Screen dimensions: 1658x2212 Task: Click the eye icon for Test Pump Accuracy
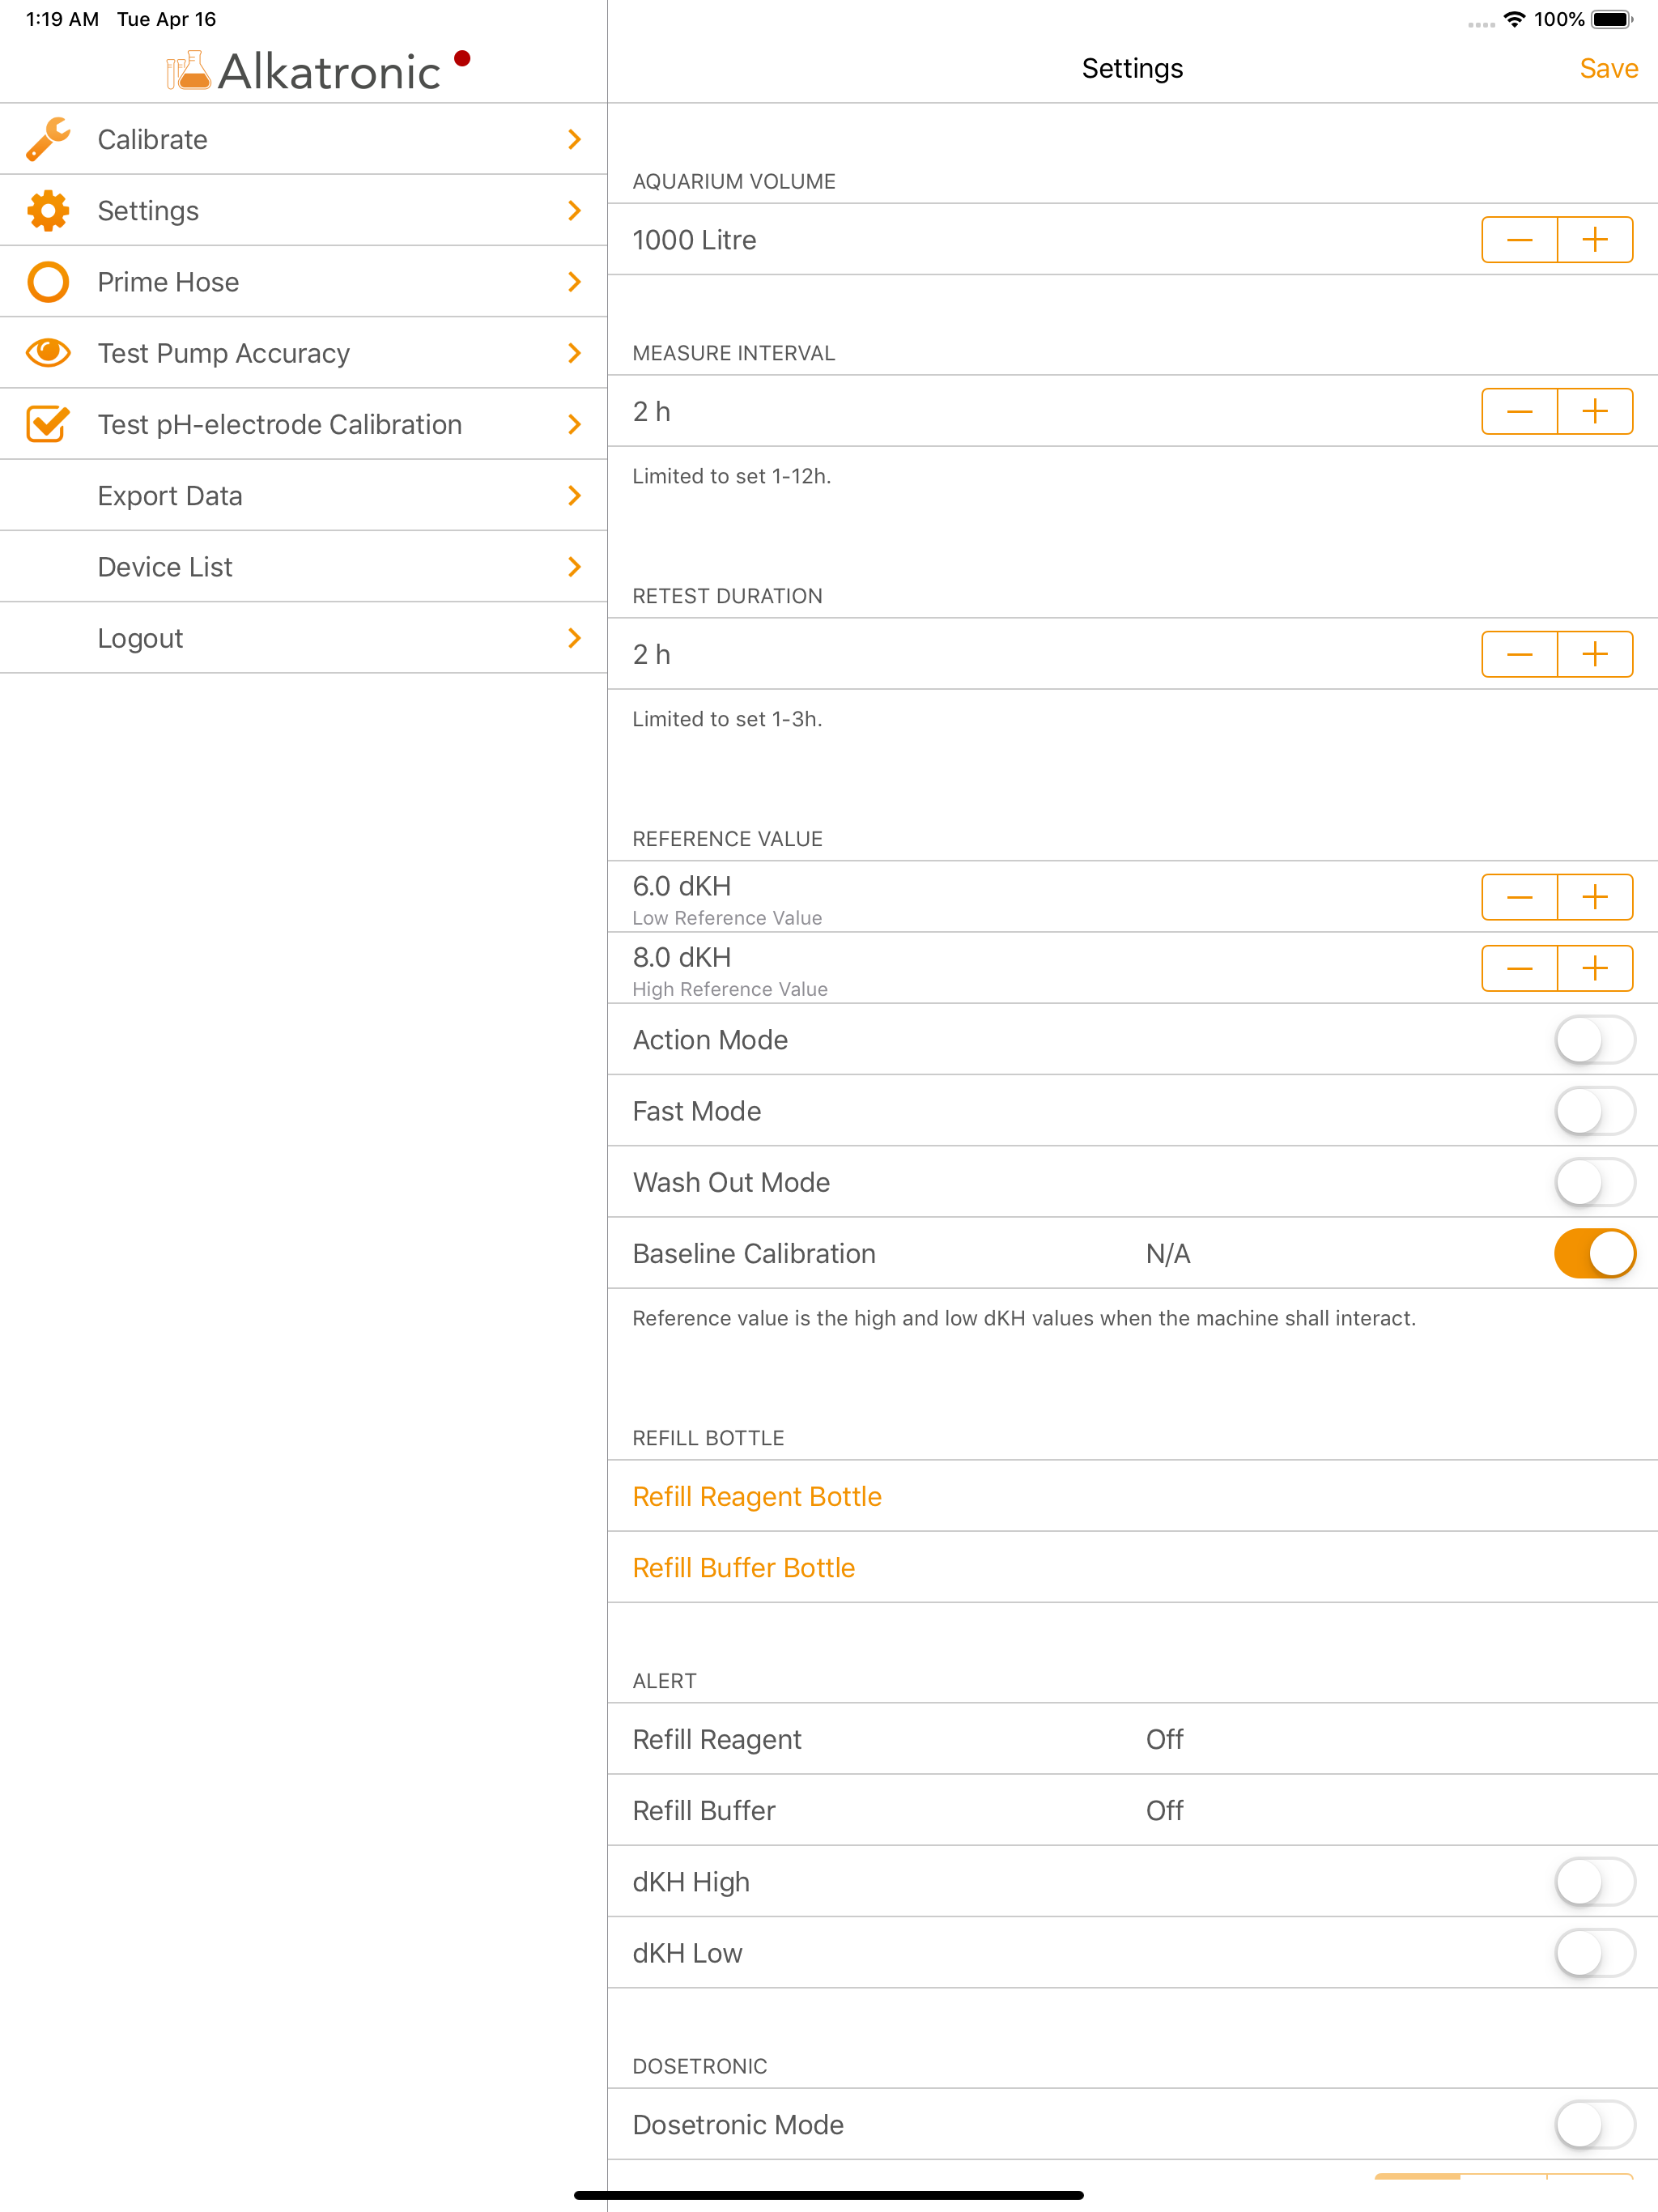[48, 353]
